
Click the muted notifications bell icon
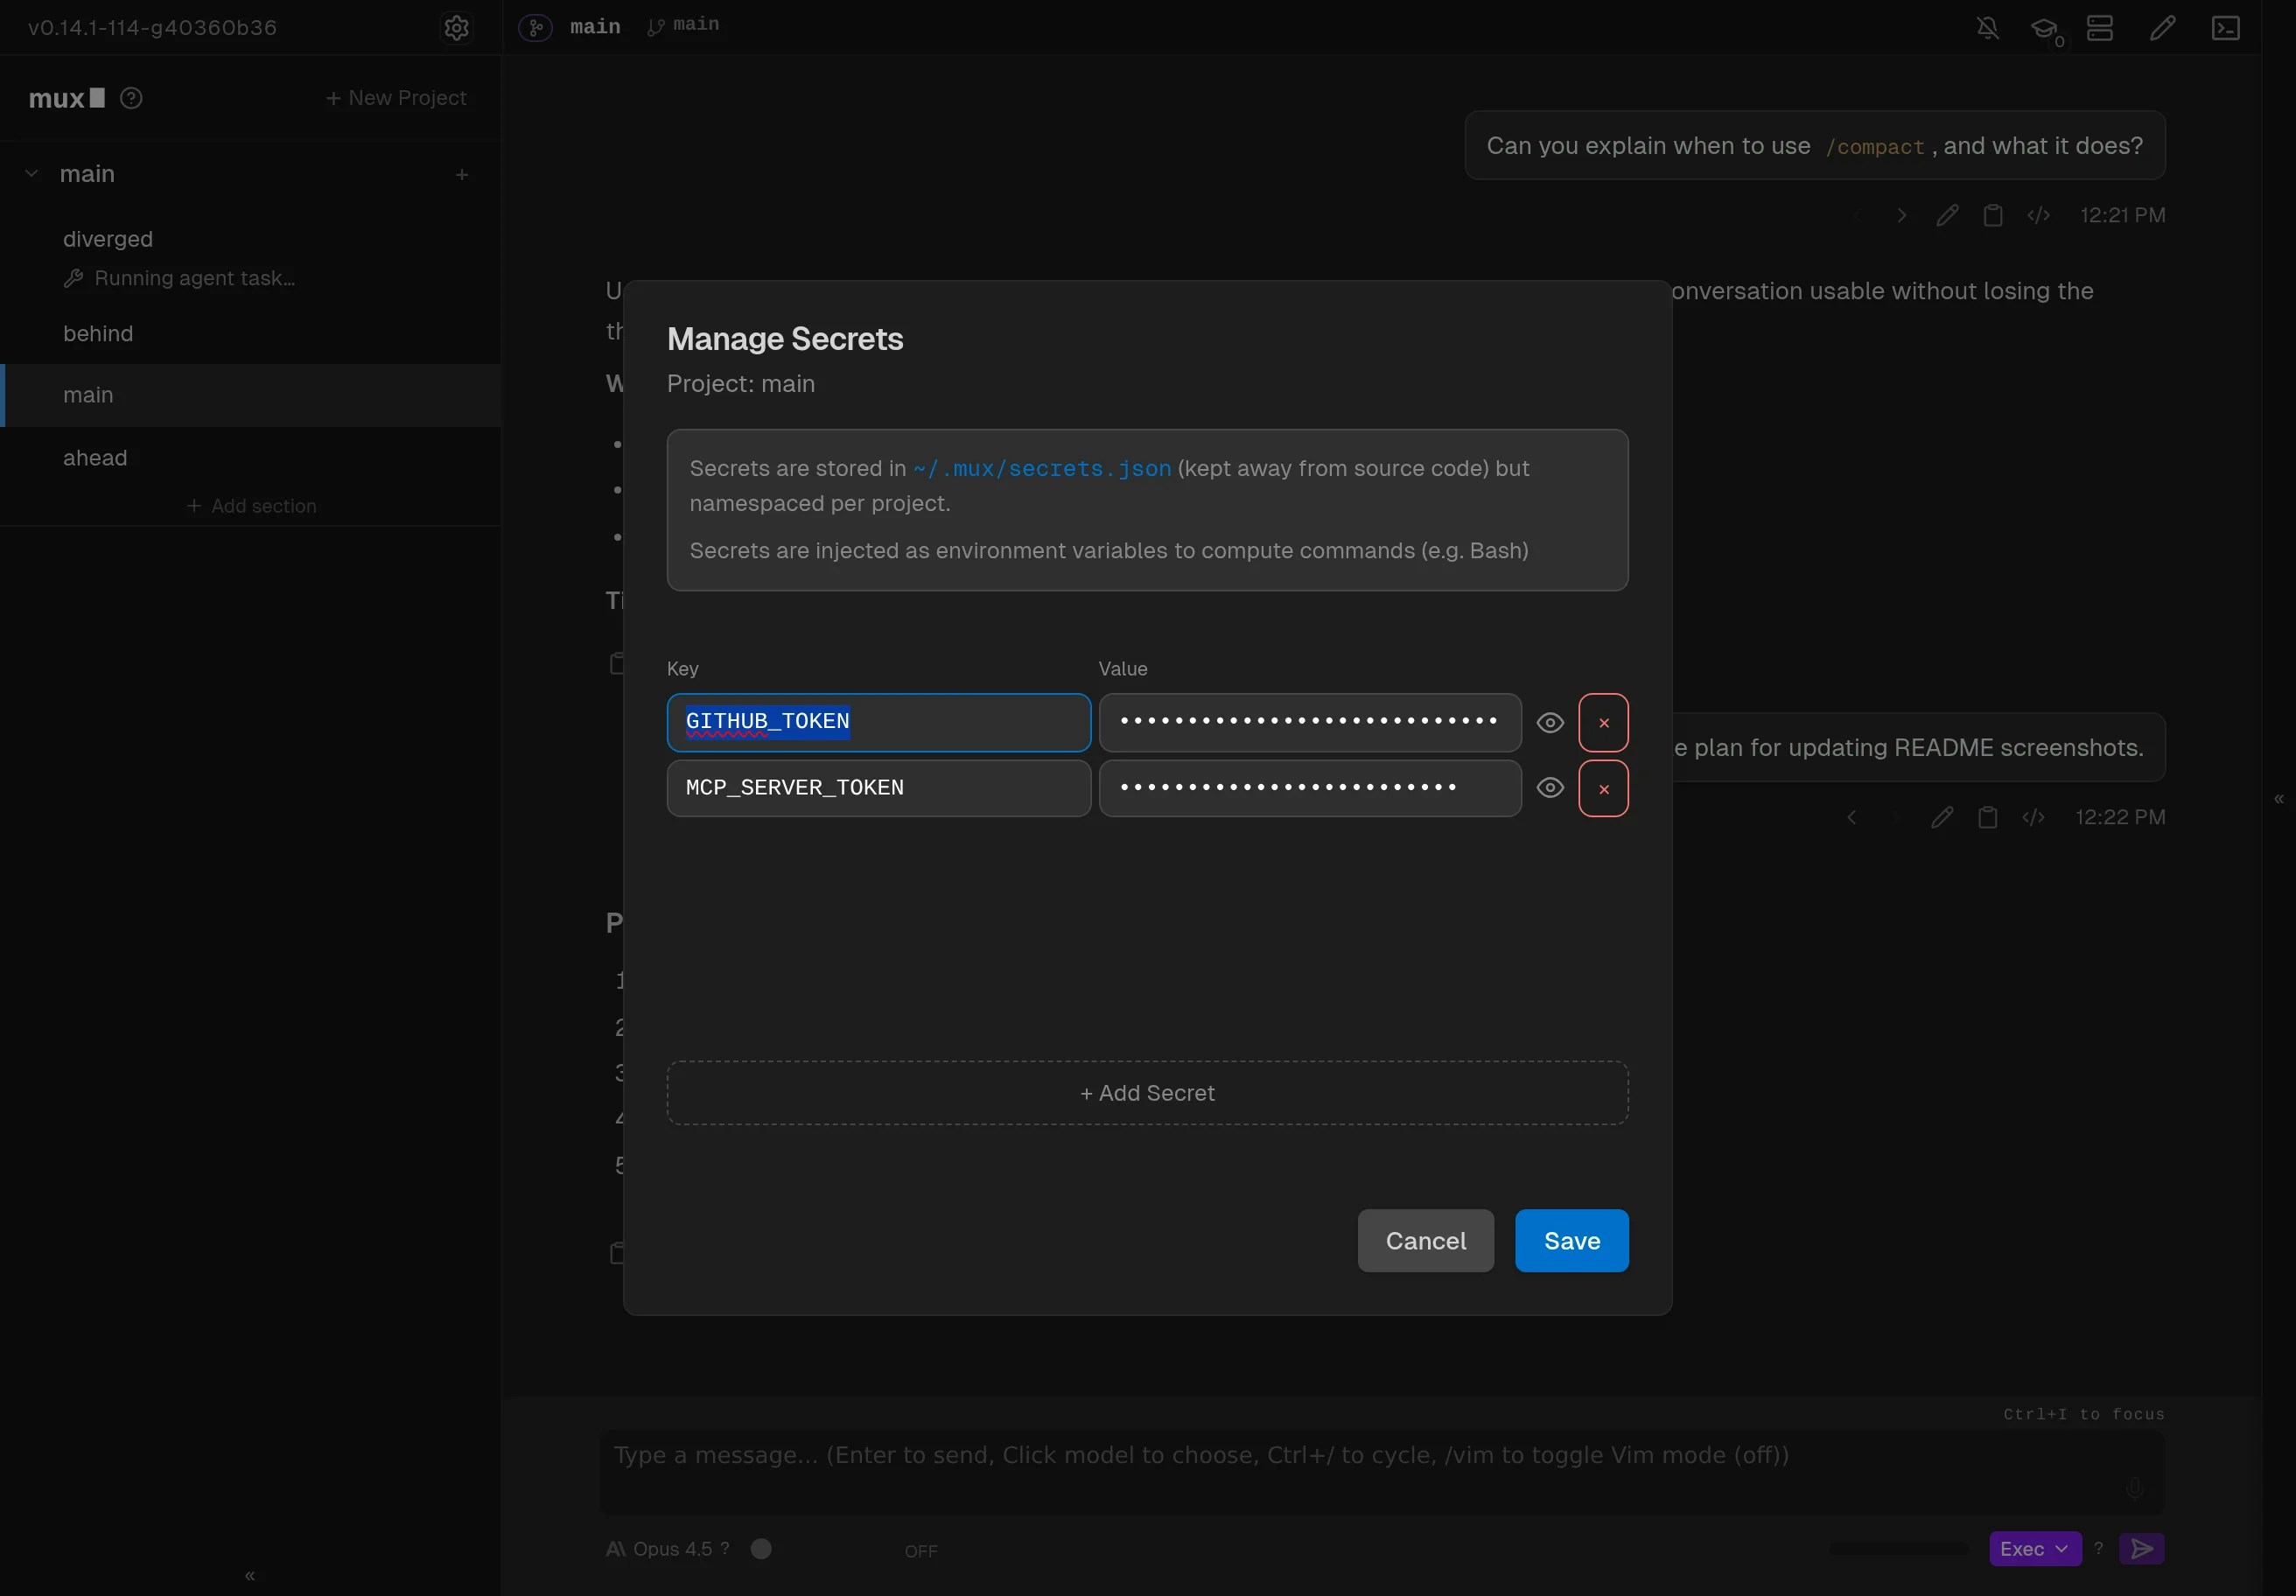point(1988,27)
